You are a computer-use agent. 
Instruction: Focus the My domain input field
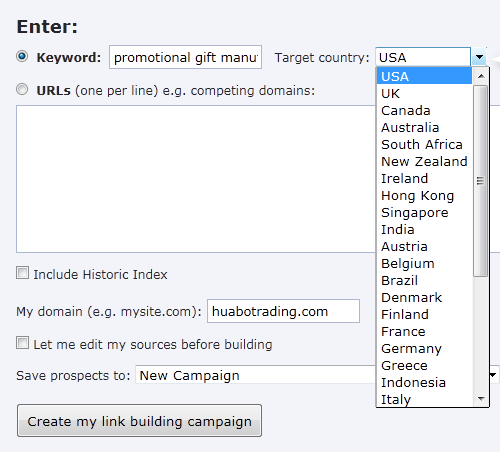click(283, 311)
